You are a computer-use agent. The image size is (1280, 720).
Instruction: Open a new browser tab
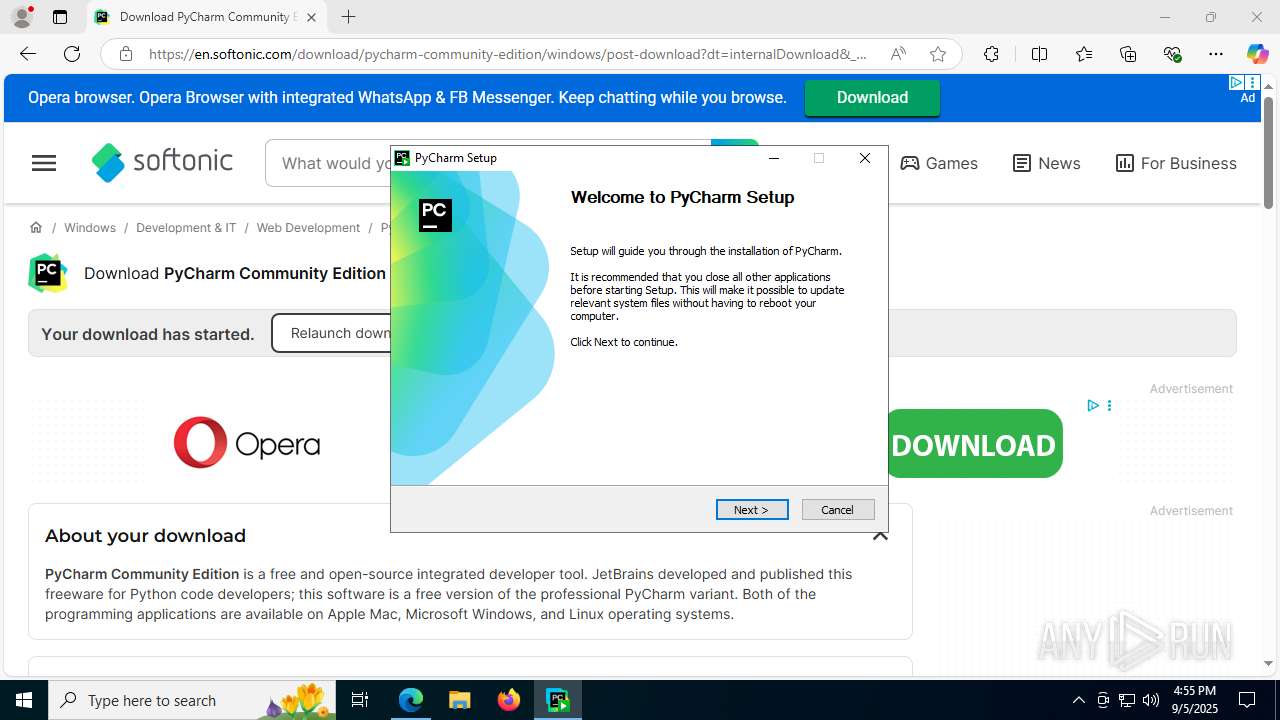348,17
